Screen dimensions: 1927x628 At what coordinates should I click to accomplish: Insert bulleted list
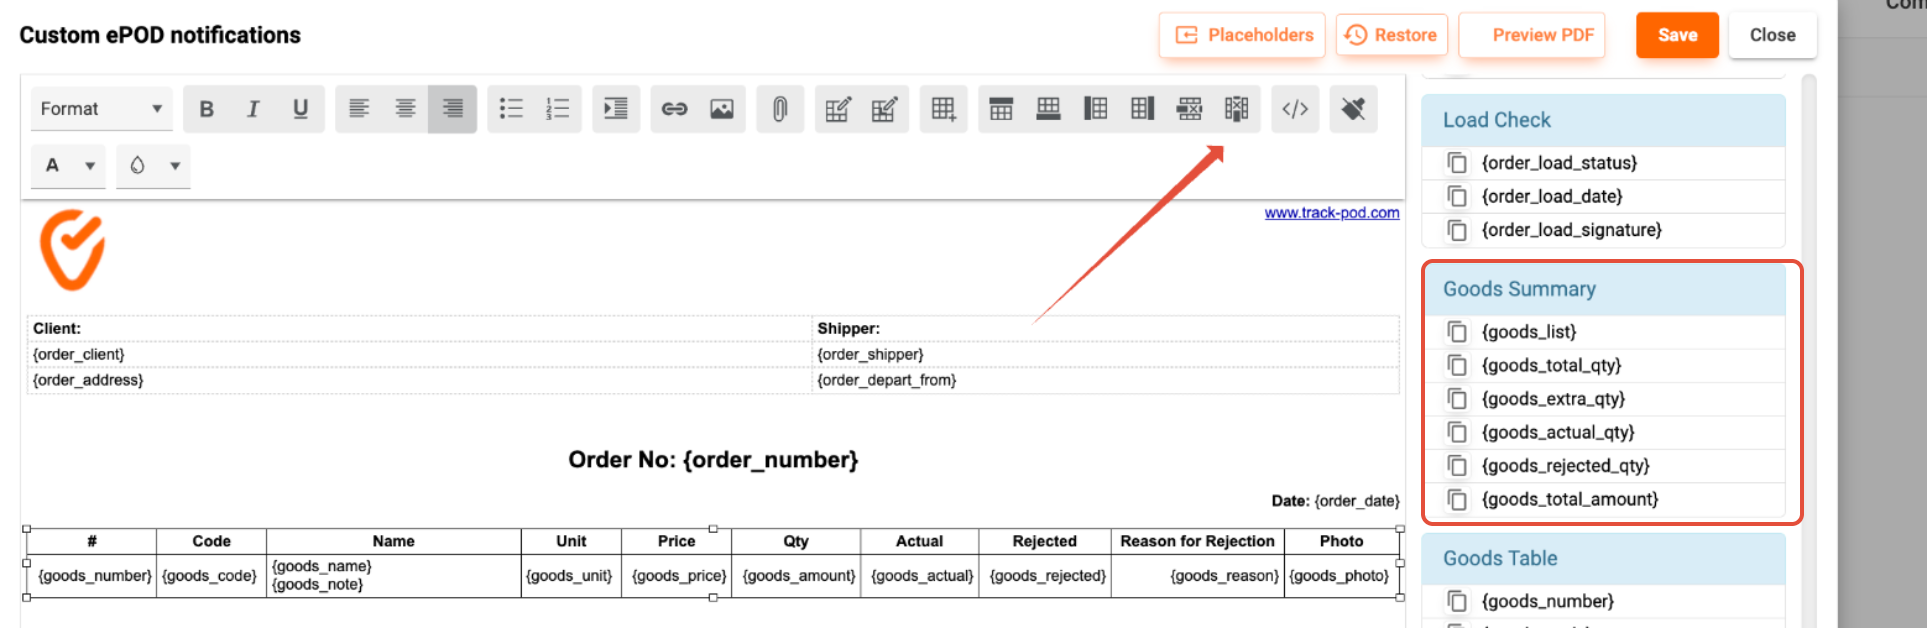click(511, 109)
